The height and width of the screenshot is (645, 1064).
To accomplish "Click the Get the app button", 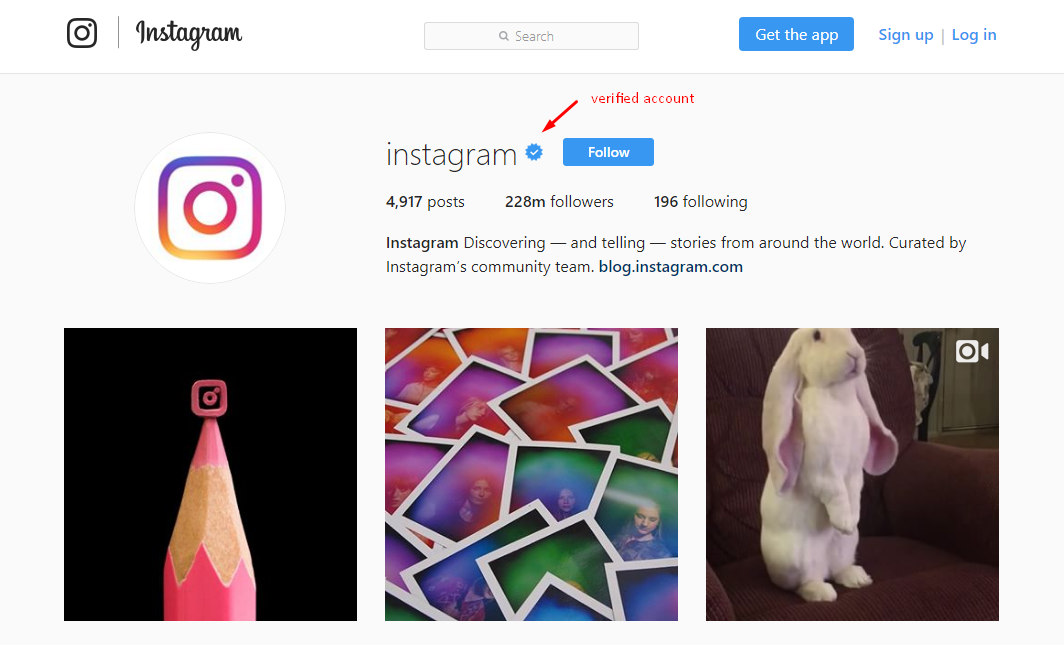I will pyautogui.click(x=796, y=35).
